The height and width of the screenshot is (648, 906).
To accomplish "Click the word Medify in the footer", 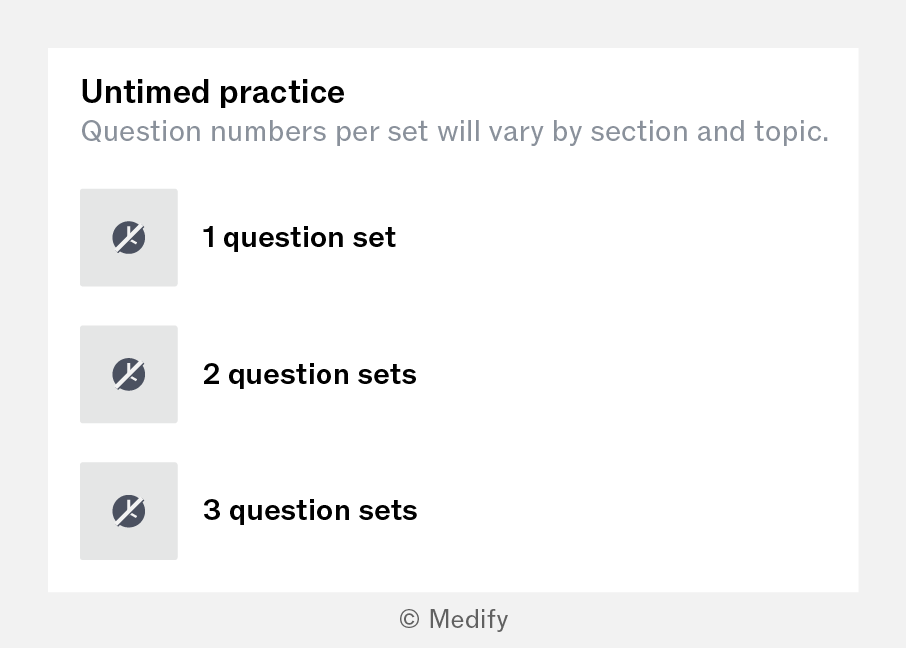I will [469, 619].
